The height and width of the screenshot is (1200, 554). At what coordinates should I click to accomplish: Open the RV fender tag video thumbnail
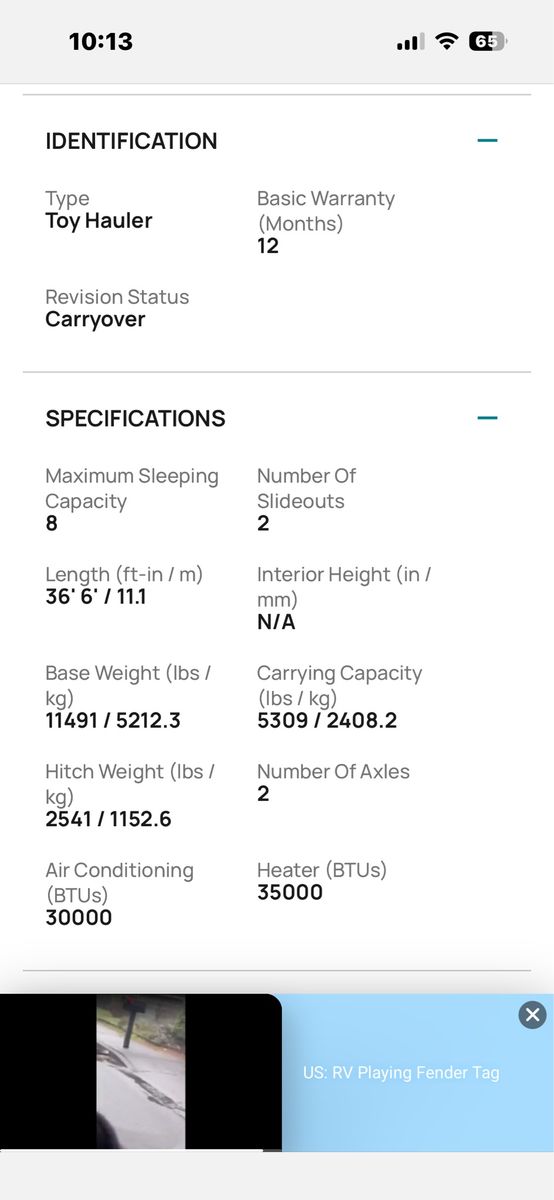140,1072
